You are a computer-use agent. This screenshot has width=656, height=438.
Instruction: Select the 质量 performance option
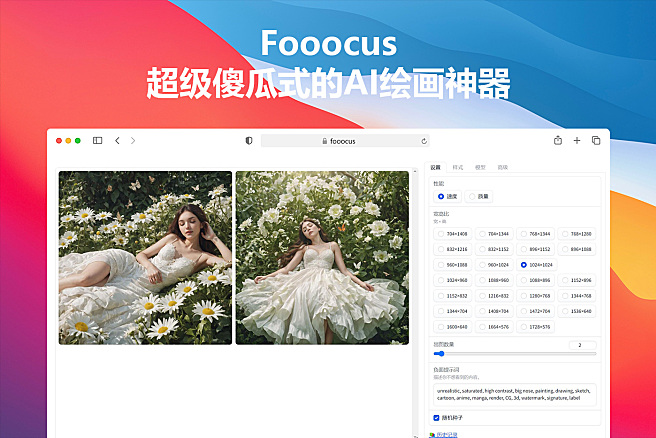(x=479, y=196)
